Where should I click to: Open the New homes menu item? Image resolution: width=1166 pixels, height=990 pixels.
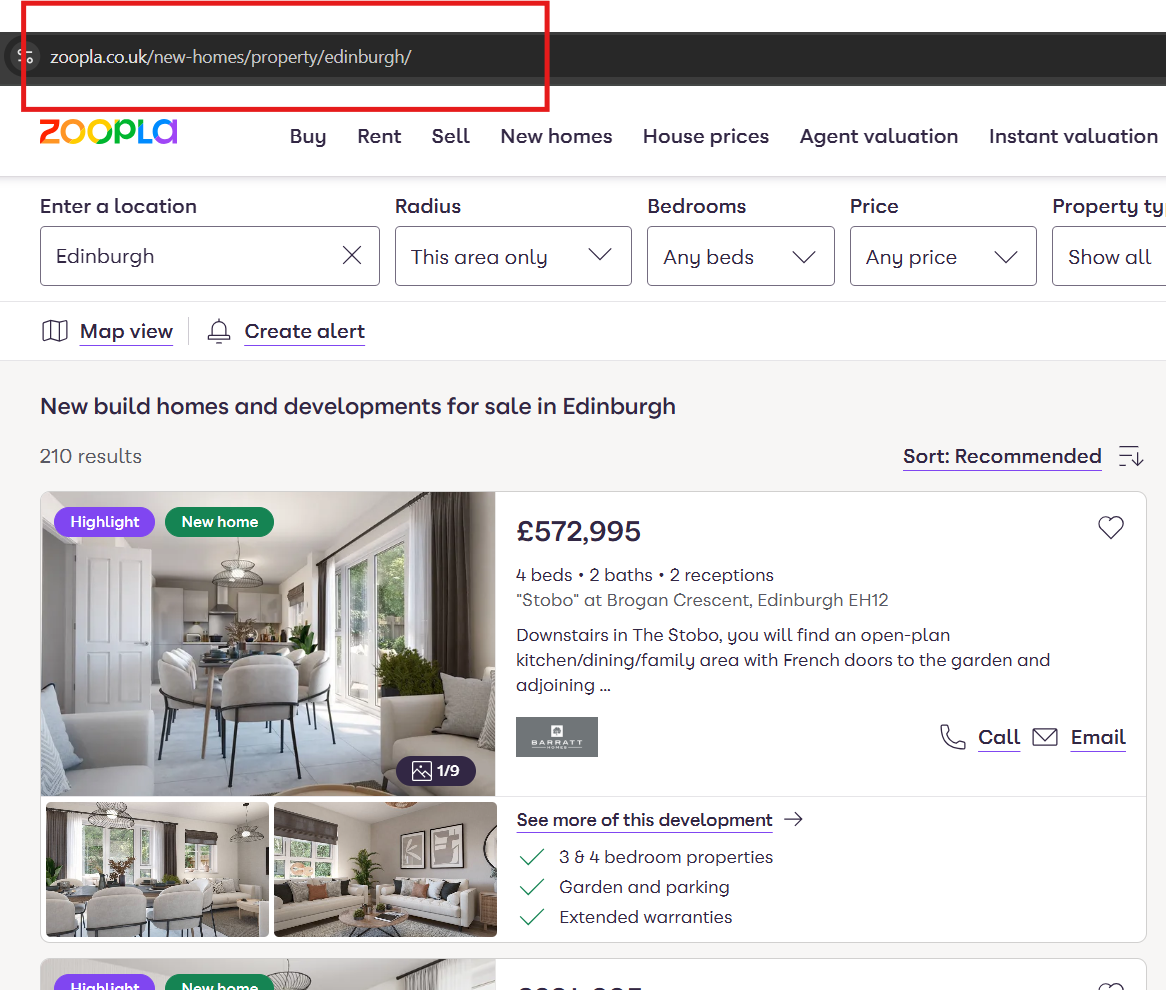click(x=556, y=136)
